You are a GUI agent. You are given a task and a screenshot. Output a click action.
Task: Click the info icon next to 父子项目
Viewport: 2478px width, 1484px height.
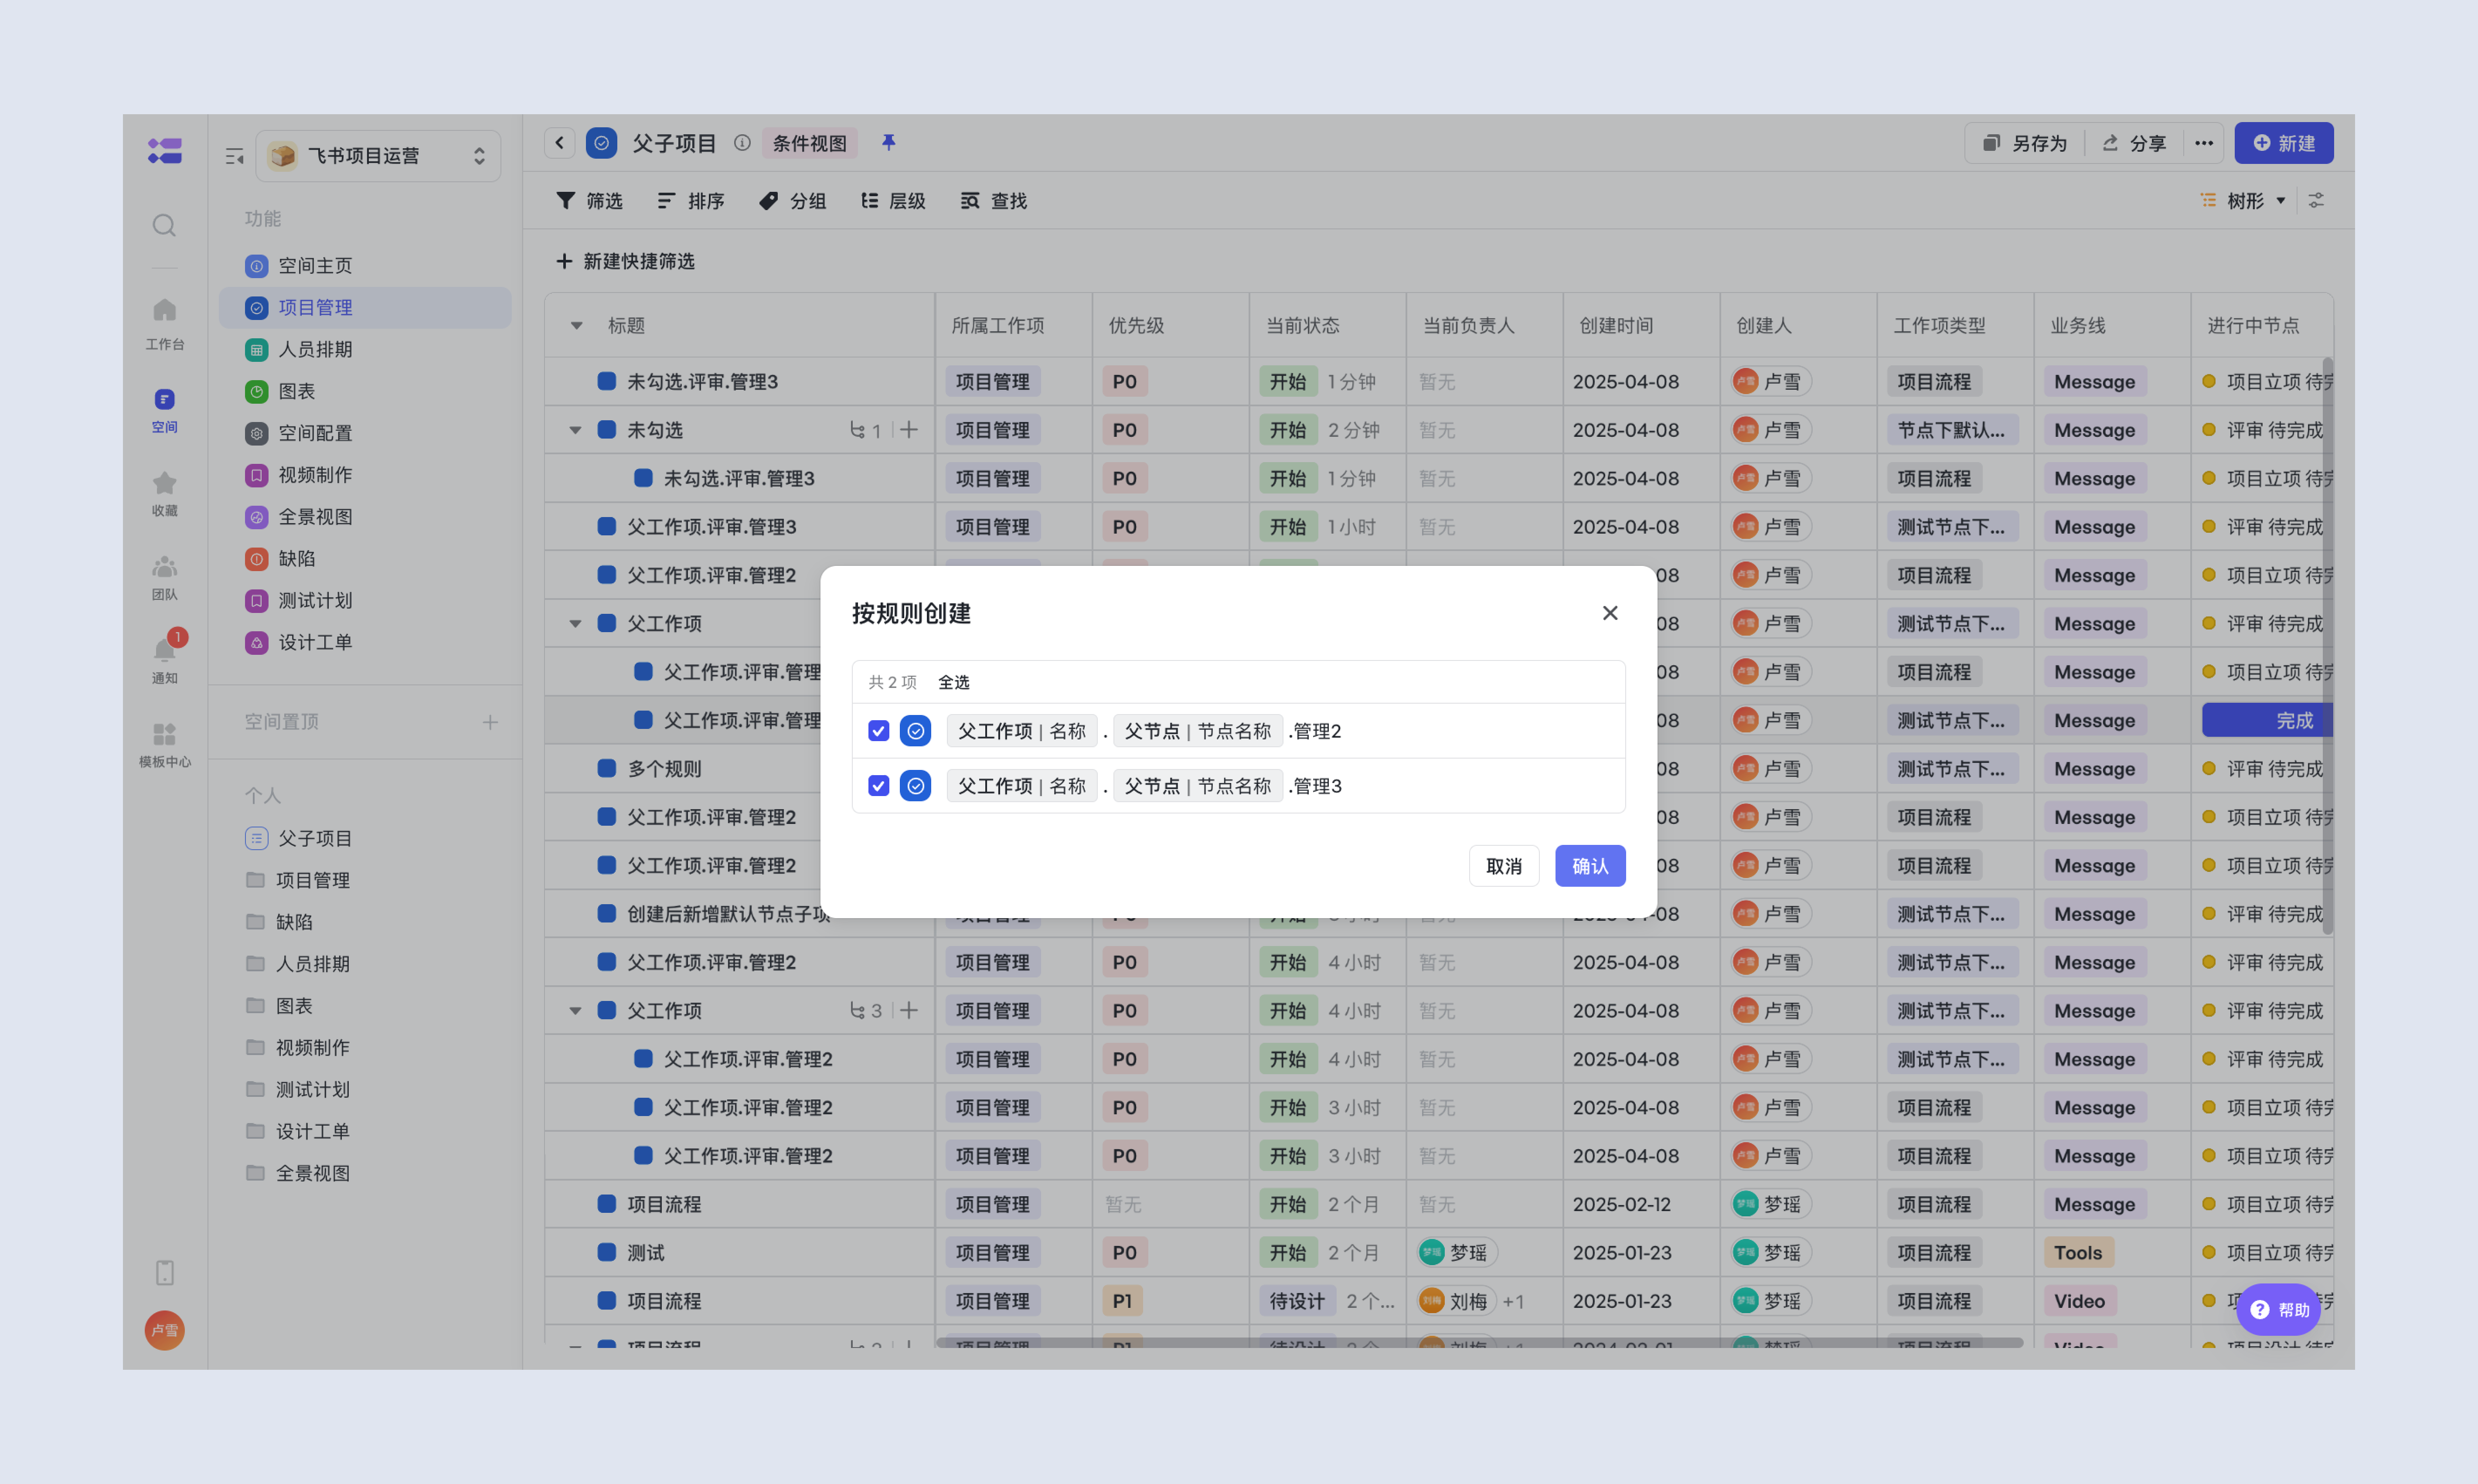pos(742,143)
